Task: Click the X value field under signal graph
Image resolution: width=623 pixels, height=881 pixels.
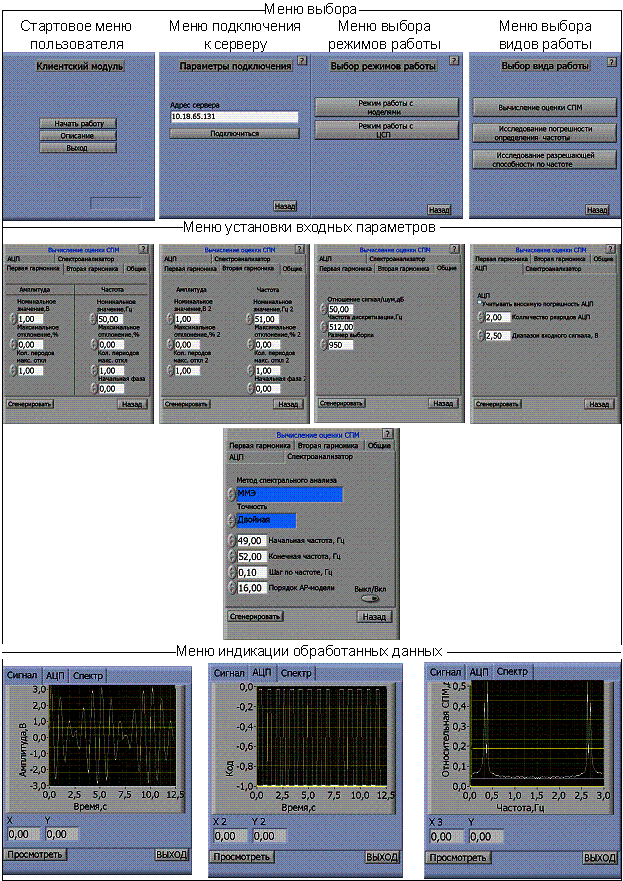Action: coord(25,834)
